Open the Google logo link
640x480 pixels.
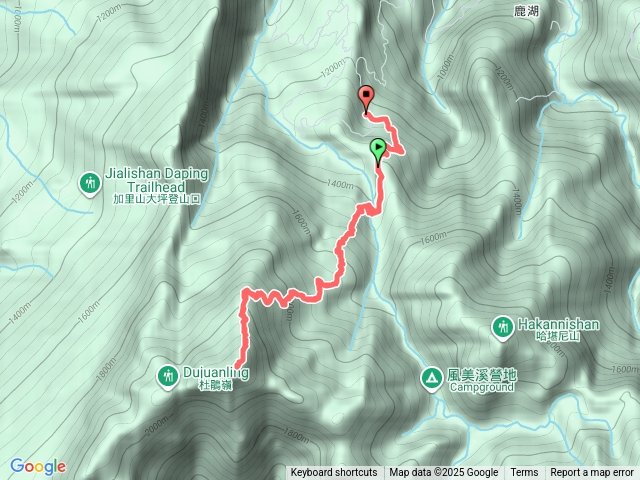(x=38, y=466)
